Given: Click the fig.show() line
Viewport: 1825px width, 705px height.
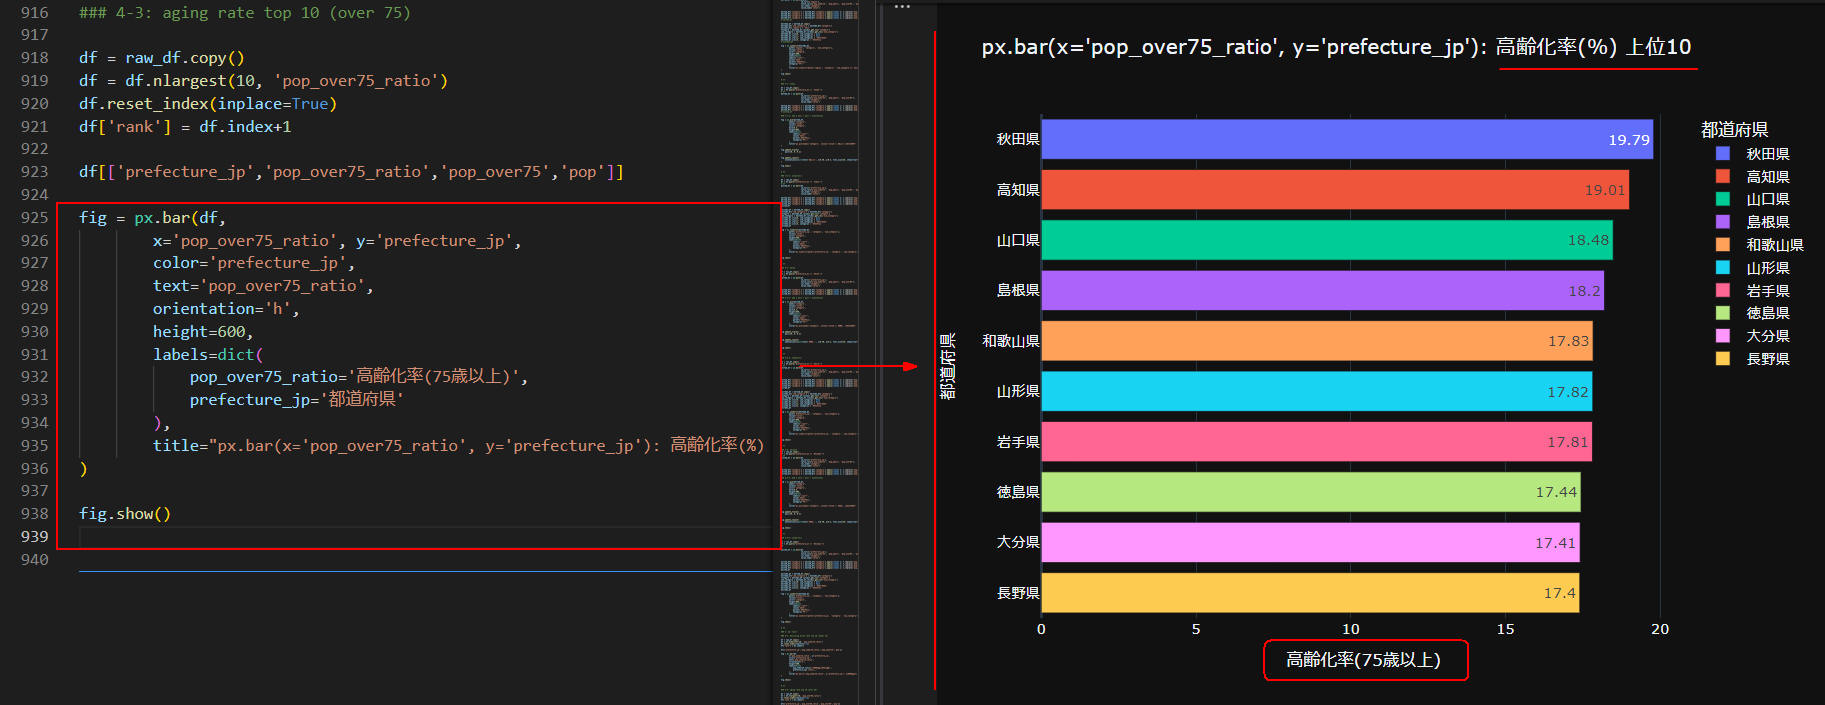Looking at the screenshot, I should 125,514.
